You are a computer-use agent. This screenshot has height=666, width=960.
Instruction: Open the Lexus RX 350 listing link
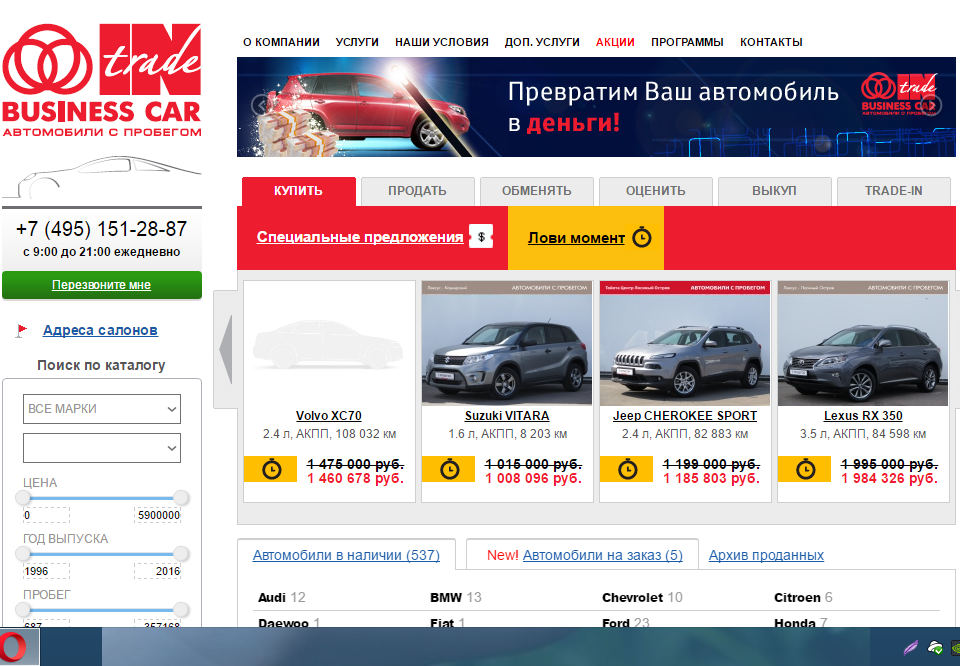[x=863, y=416]
